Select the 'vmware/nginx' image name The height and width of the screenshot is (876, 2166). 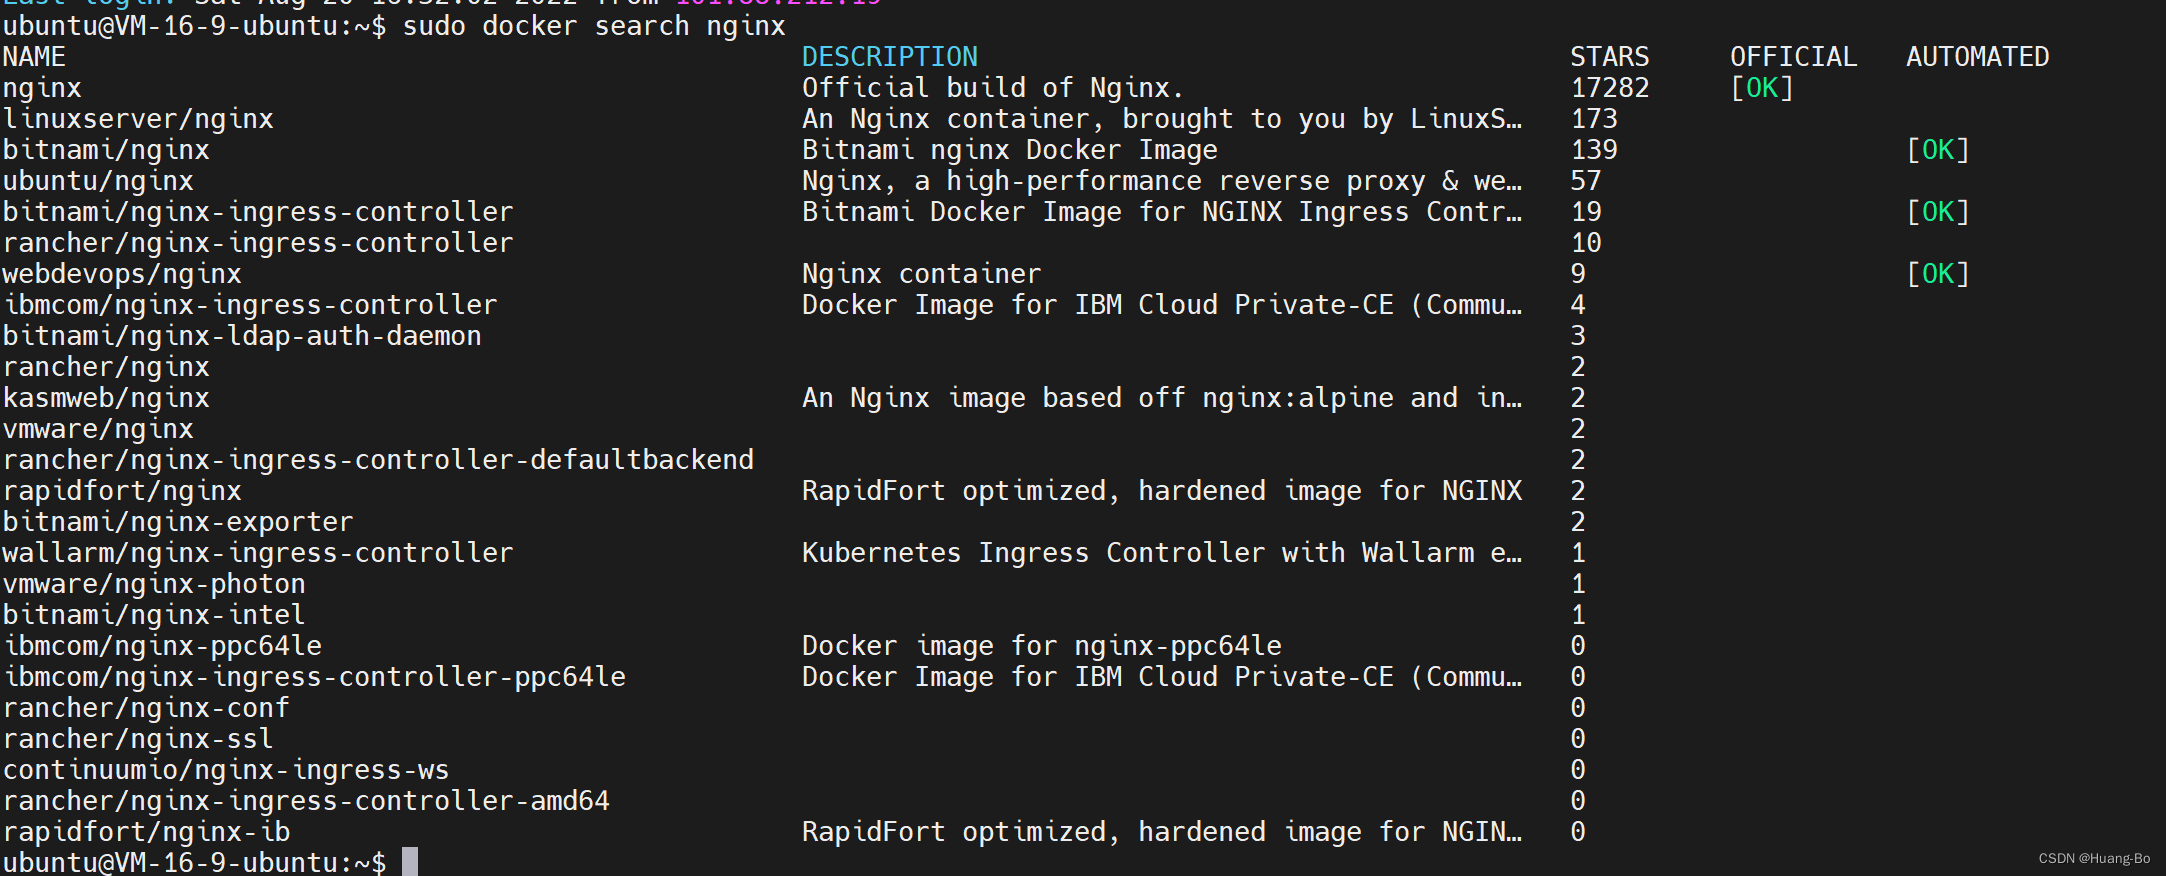click(x=98, y=429)
